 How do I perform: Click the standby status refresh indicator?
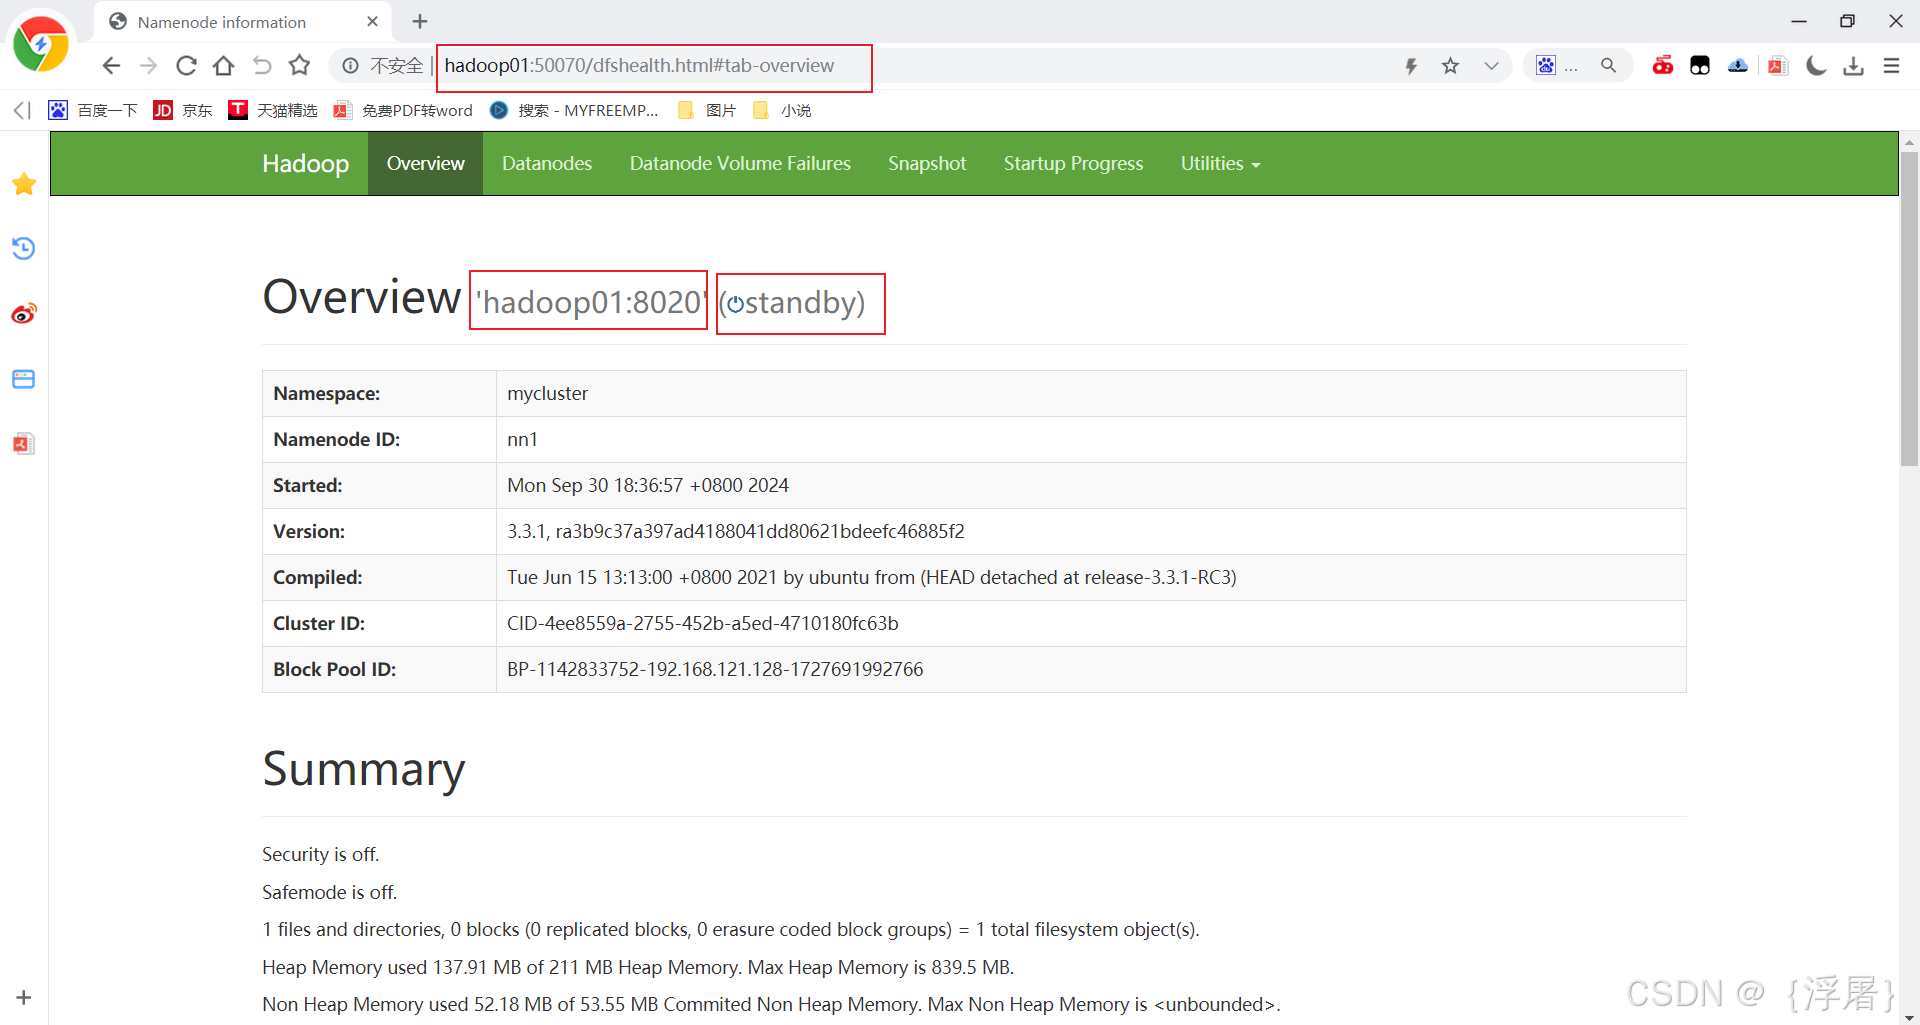point(737,304)
